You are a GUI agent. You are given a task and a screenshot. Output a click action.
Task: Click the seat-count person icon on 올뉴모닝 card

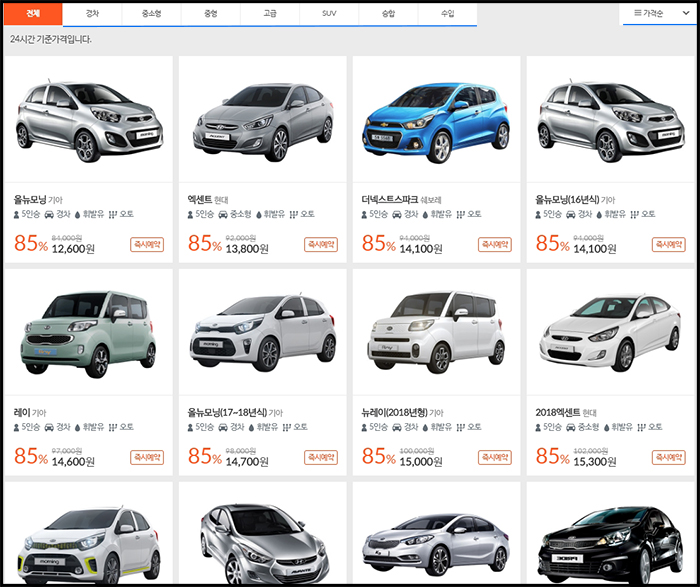tap(17, 215)
